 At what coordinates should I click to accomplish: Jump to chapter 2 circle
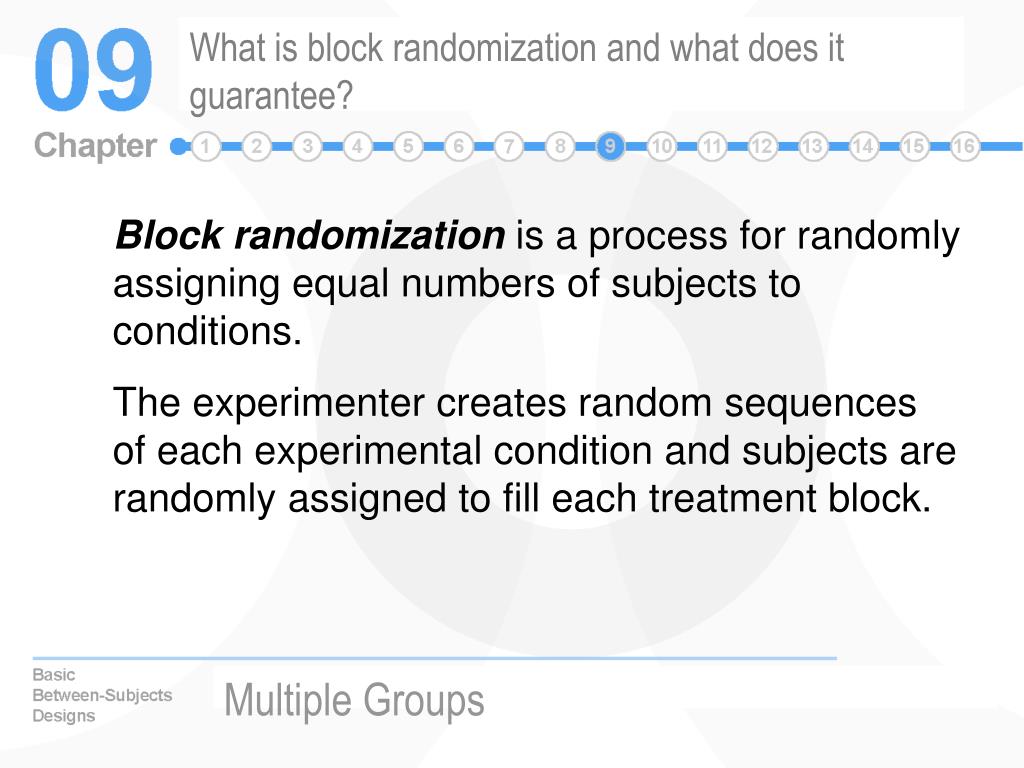click(x=257, y=146)
